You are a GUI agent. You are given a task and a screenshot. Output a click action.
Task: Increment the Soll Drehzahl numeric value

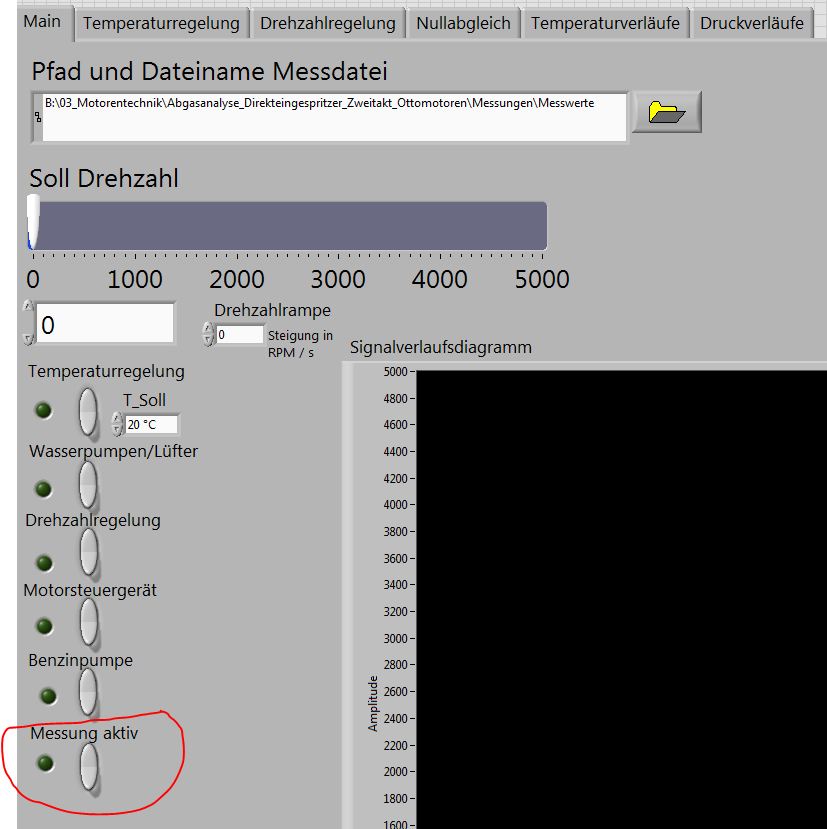click(29, 306)
